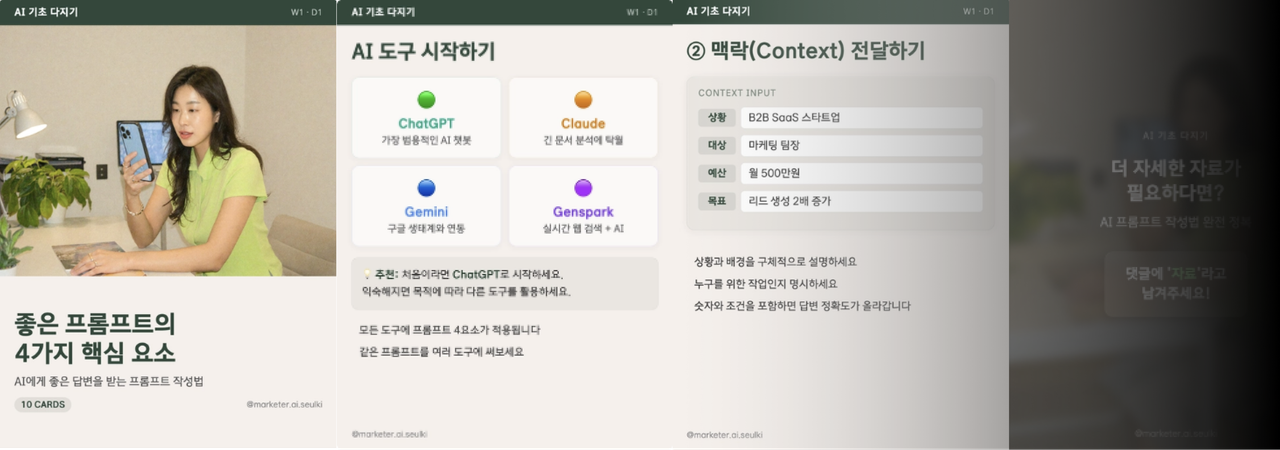Click the orange Claude circle icon
This screenshot has width=1280, height=450.
point(583,100)
